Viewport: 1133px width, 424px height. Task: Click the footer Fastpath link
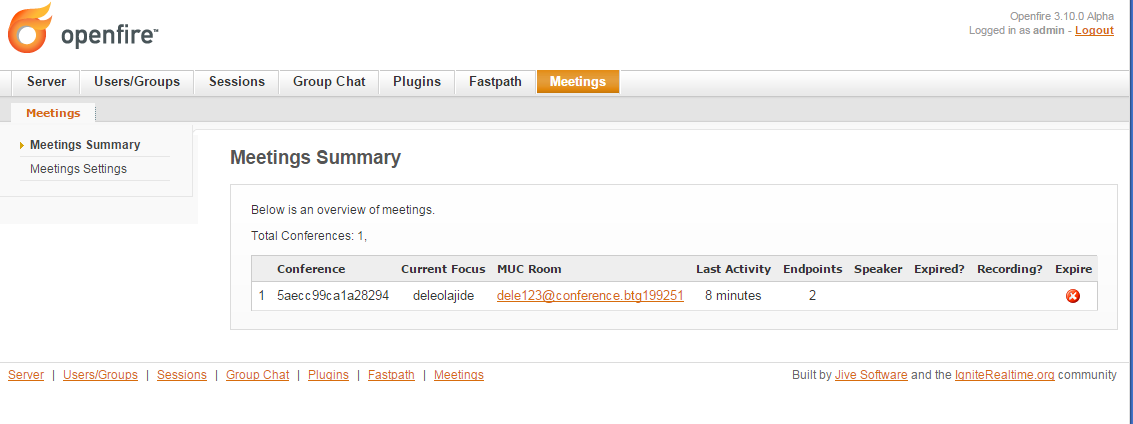[x=391, y=375]
